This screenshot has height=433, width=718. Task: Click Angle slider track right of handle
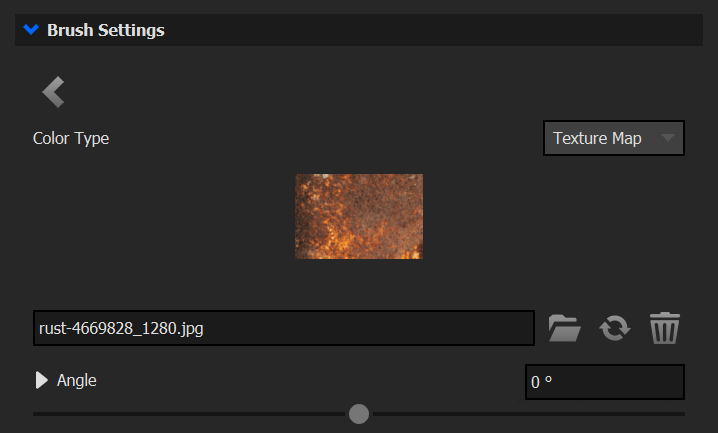[x=529, y=414]
